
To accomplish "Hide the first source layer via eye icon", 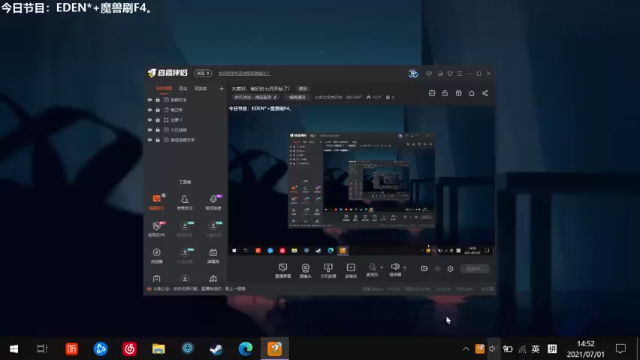I will pos(150,100).
